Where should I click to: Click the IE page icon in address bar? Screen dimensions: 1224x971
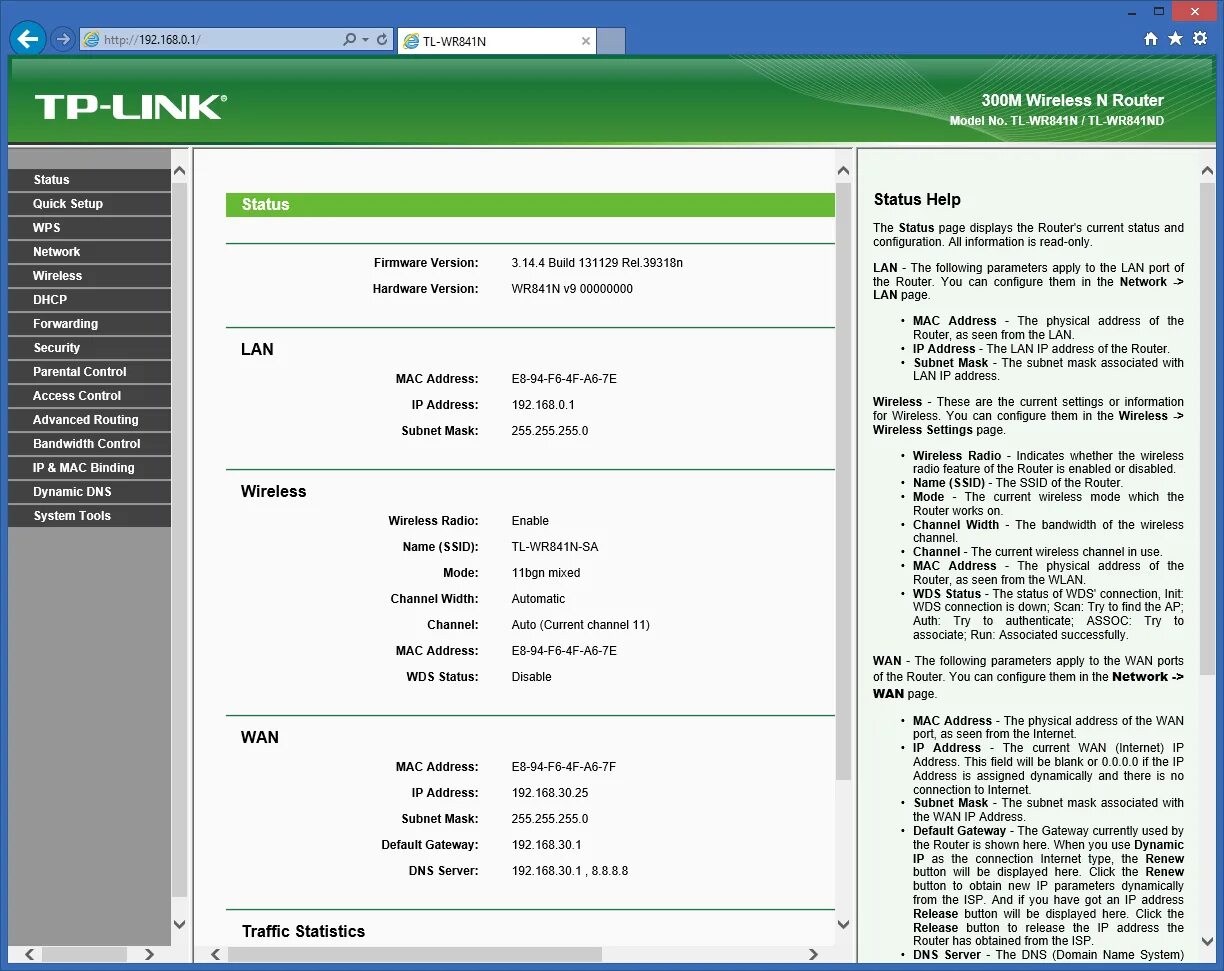[92, 39]
